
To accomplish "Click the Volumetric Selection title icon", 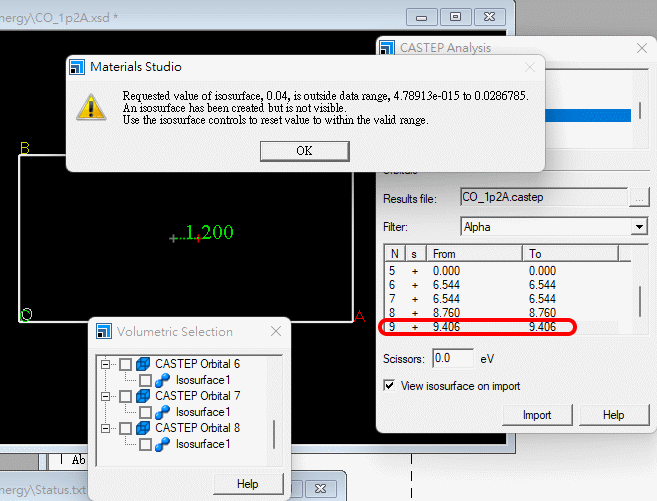I will 103,332.
